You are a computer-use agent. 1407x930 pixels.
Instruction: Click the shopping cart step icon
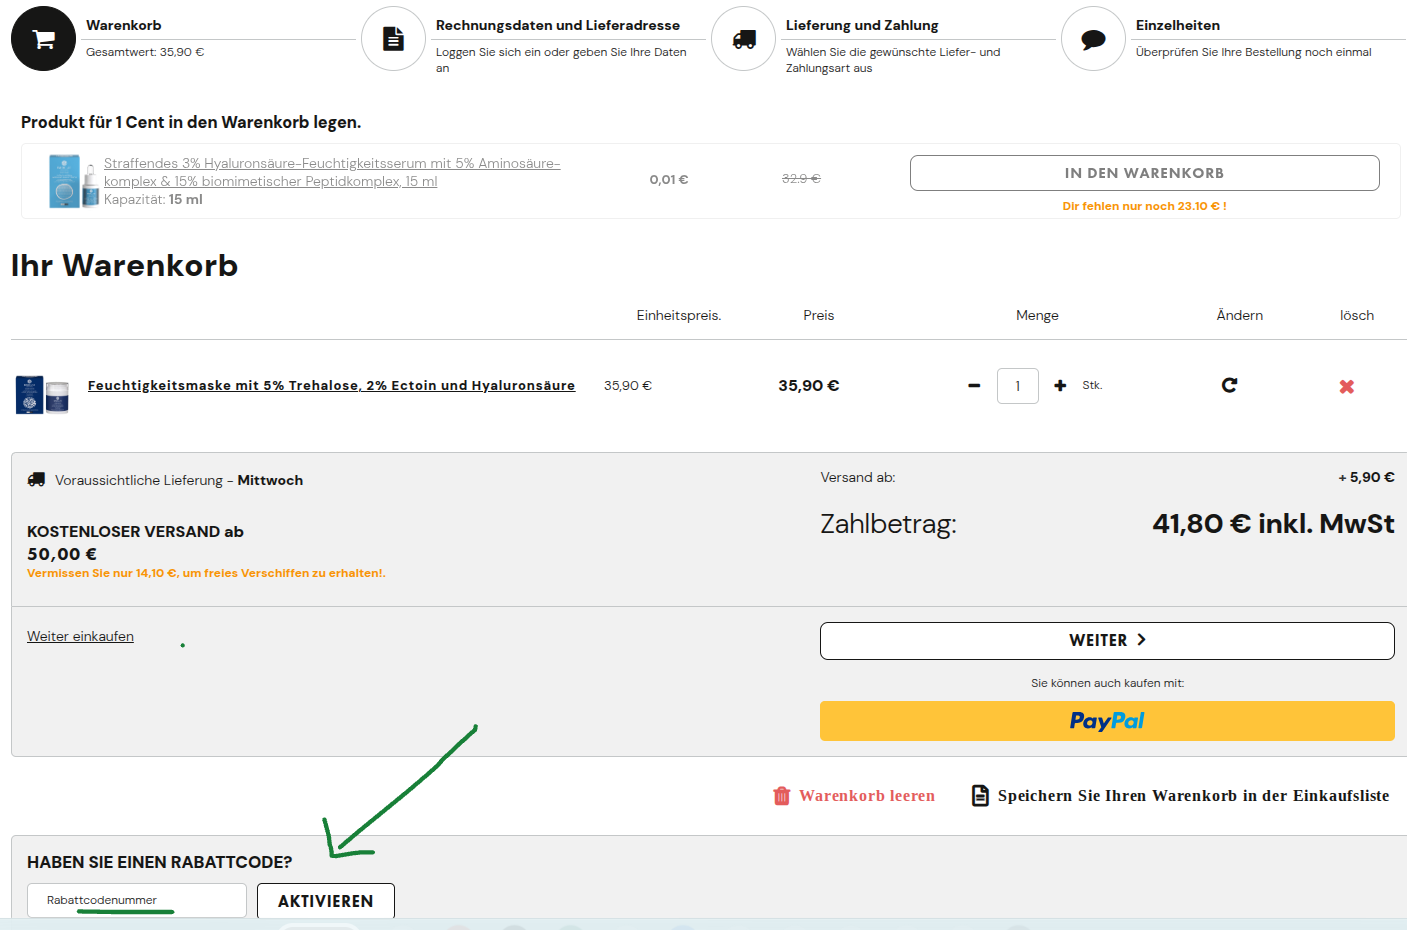pyautogui.click(x=43, y=39)
